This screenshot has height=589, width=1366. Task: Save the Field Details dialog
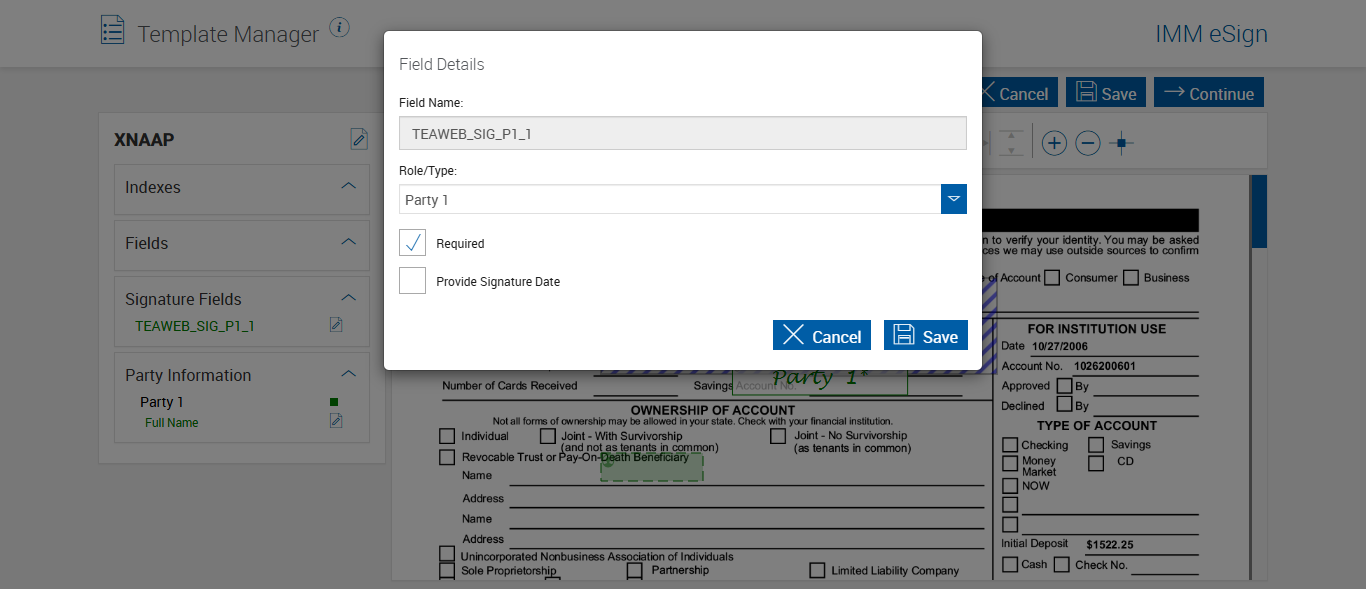[x=926, y=336]
